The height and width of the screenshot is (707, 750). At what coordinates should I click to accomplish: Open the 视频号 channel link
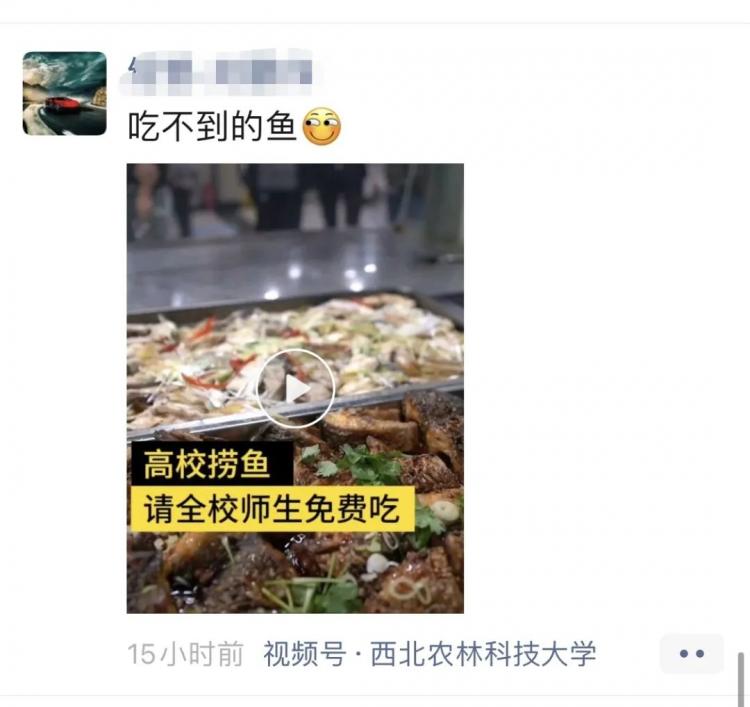click(305, 653)
